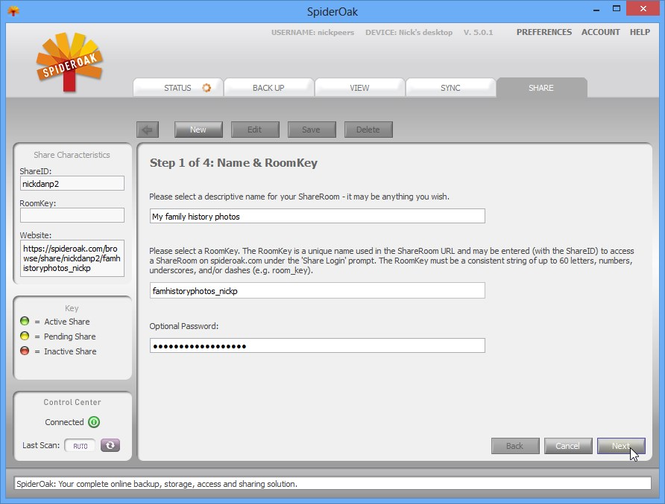This screenshot has width=665, height=504.
Task: Click the 'Last Scan:' label
Action: [41, 445]
